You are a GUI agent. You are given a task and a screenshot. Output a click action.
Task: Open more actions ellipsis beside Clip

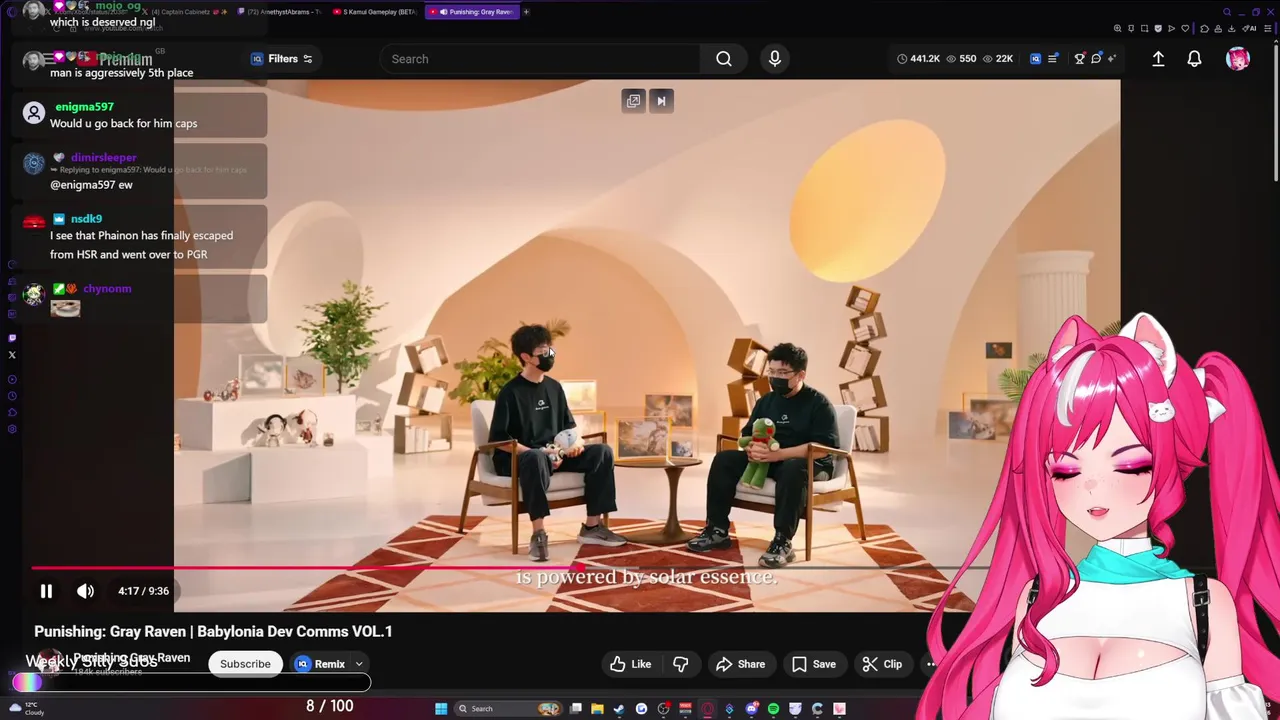pos(931,664)
